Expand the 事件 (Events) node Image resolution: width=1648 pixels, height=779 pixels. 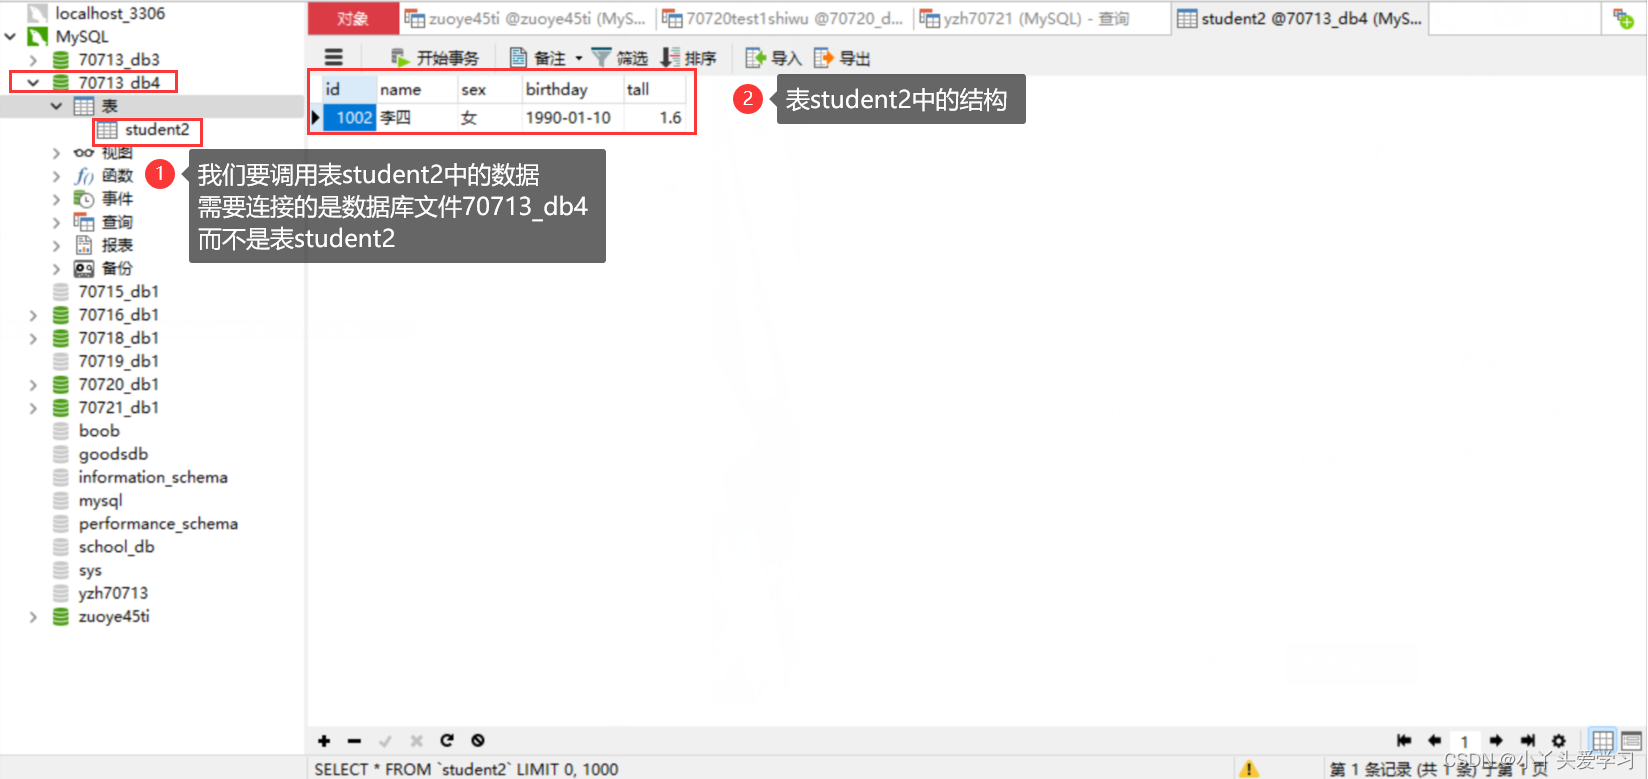[56, 199]
